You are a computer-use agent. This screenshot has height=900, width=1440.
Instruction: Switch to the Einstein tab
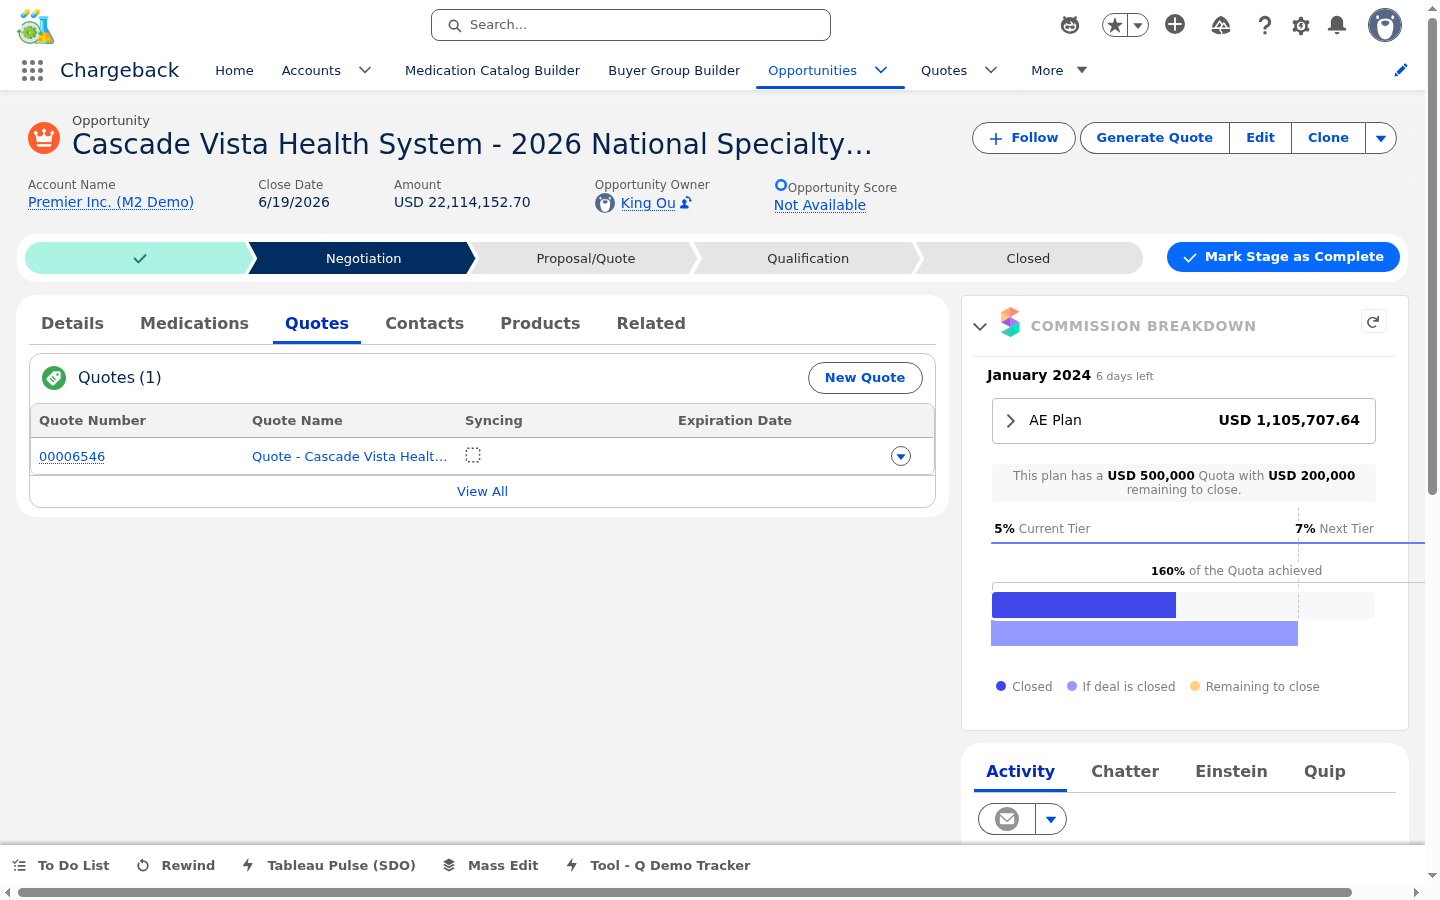pos(1231,771)
